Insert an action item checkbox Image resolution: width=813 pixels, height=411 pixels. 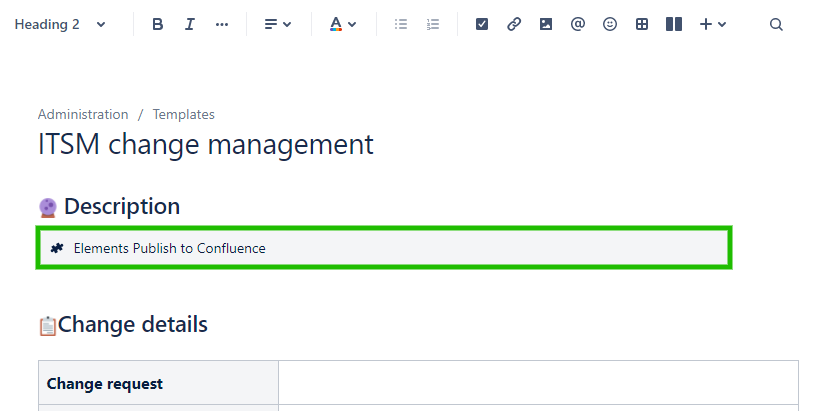[x=482, y=24]
